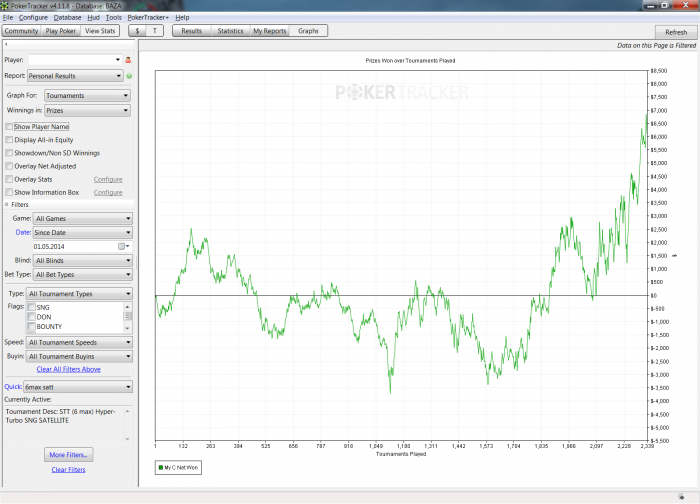The height and width of the screenshot is (504, 700).
Task: Open the Quick filter 6max satt dropdown
Action: [x=79, y=387]
